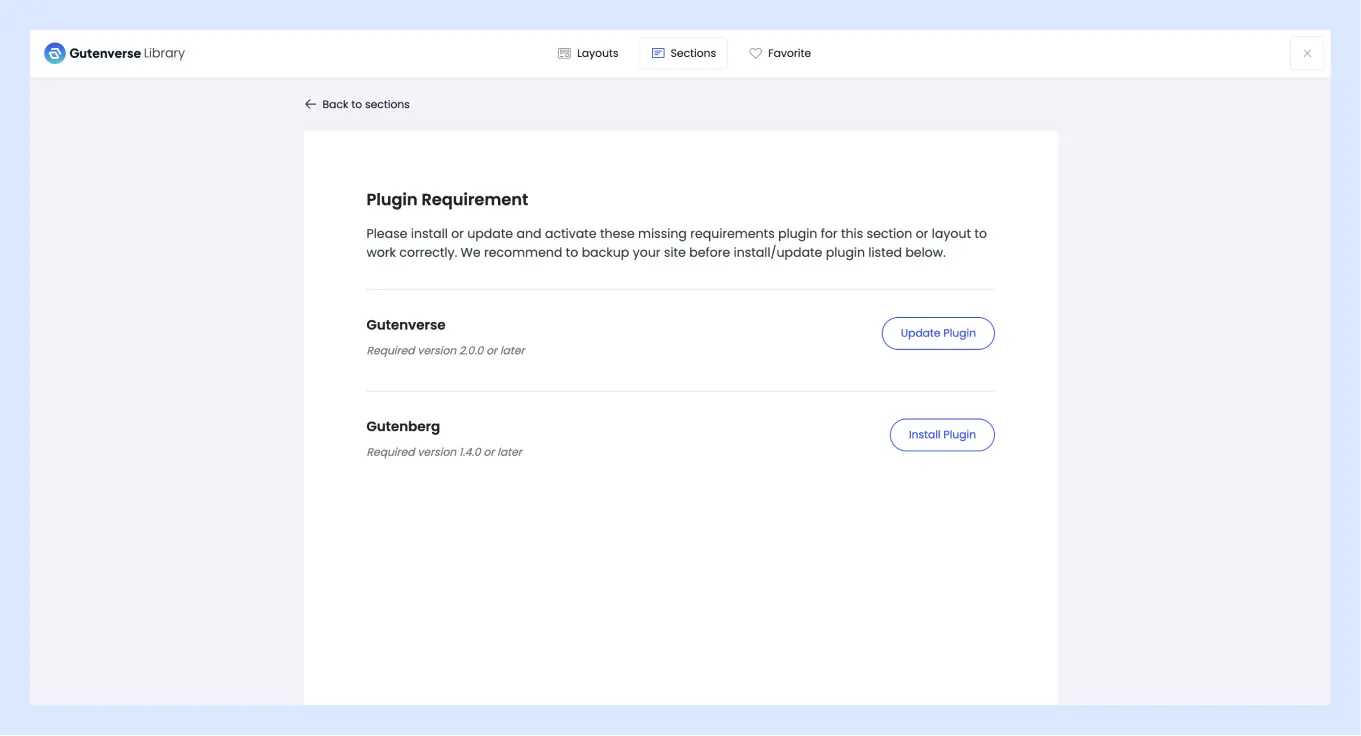The height and width of the screenshot is (736, 1361).
Task: Click the Layouts grid icon
Action: (564, 53)
